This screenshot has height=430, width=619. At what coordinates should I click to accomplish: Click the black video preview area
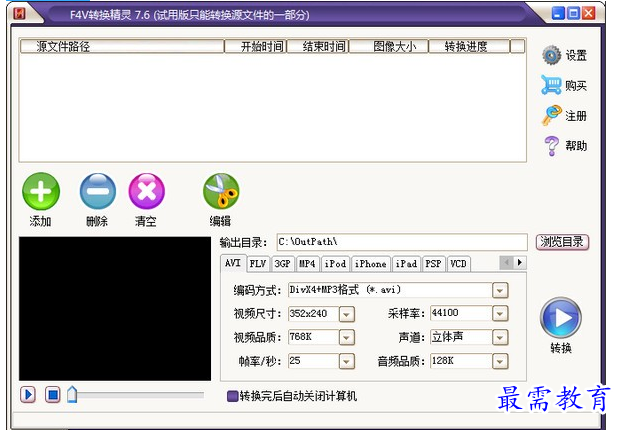click(115, 309)
